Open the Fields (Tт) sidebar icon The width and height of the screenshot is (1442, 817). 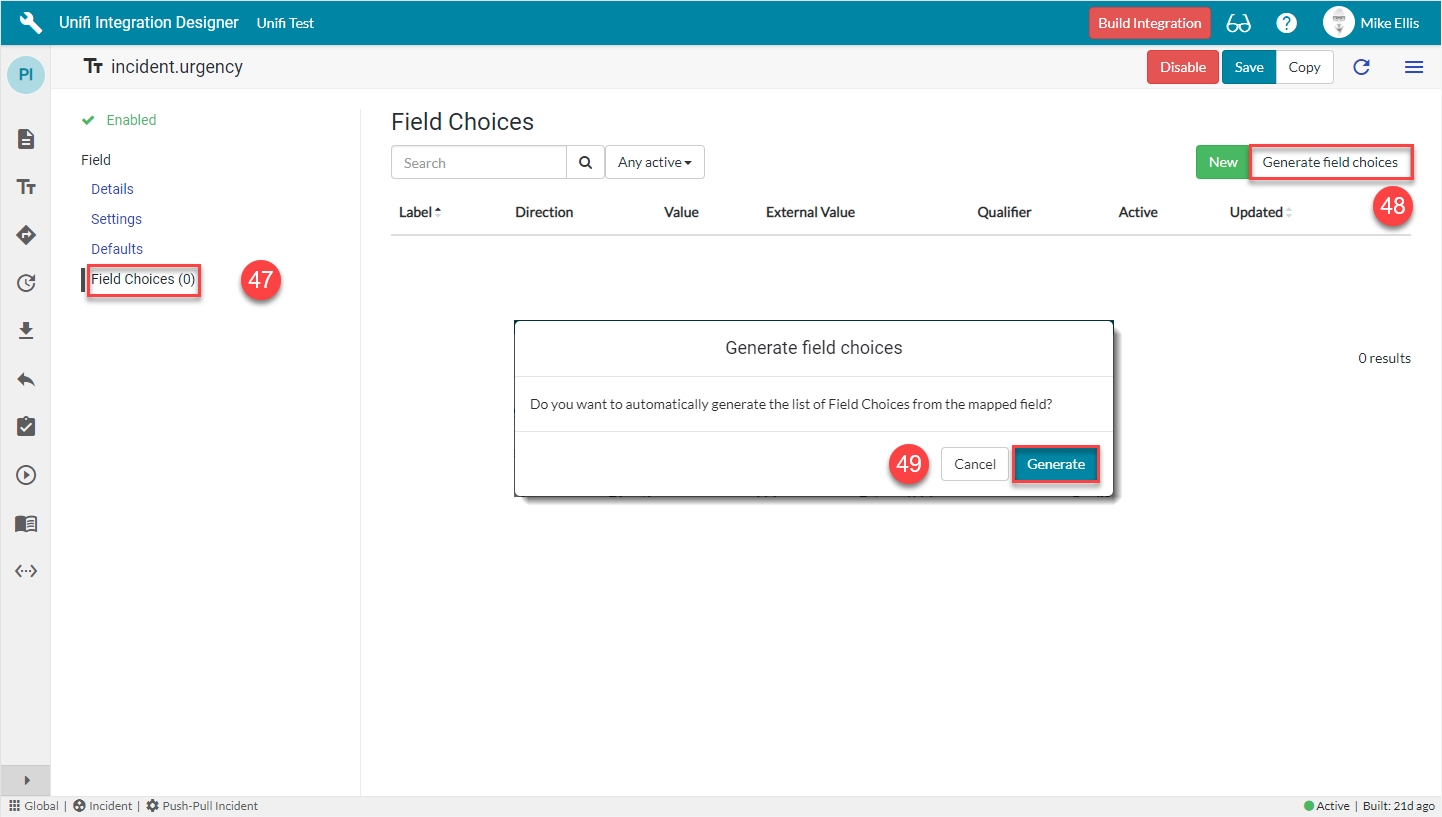tap(26, 187)
